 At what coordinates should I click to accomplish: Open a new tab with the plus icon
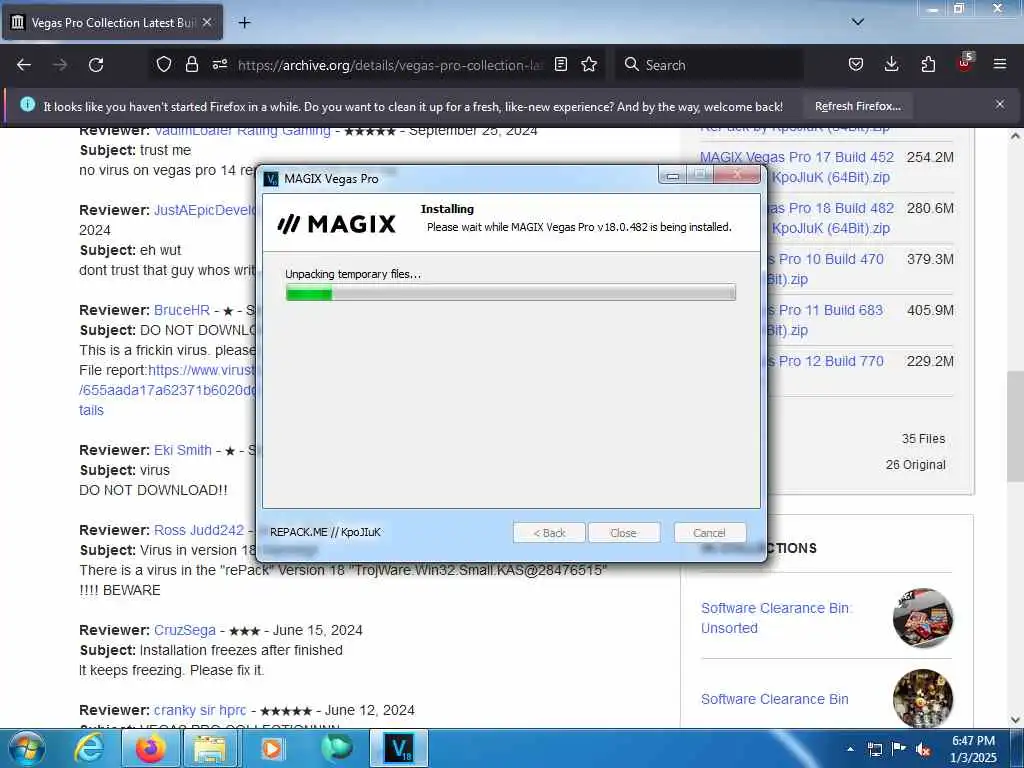(x=244, y=23)
